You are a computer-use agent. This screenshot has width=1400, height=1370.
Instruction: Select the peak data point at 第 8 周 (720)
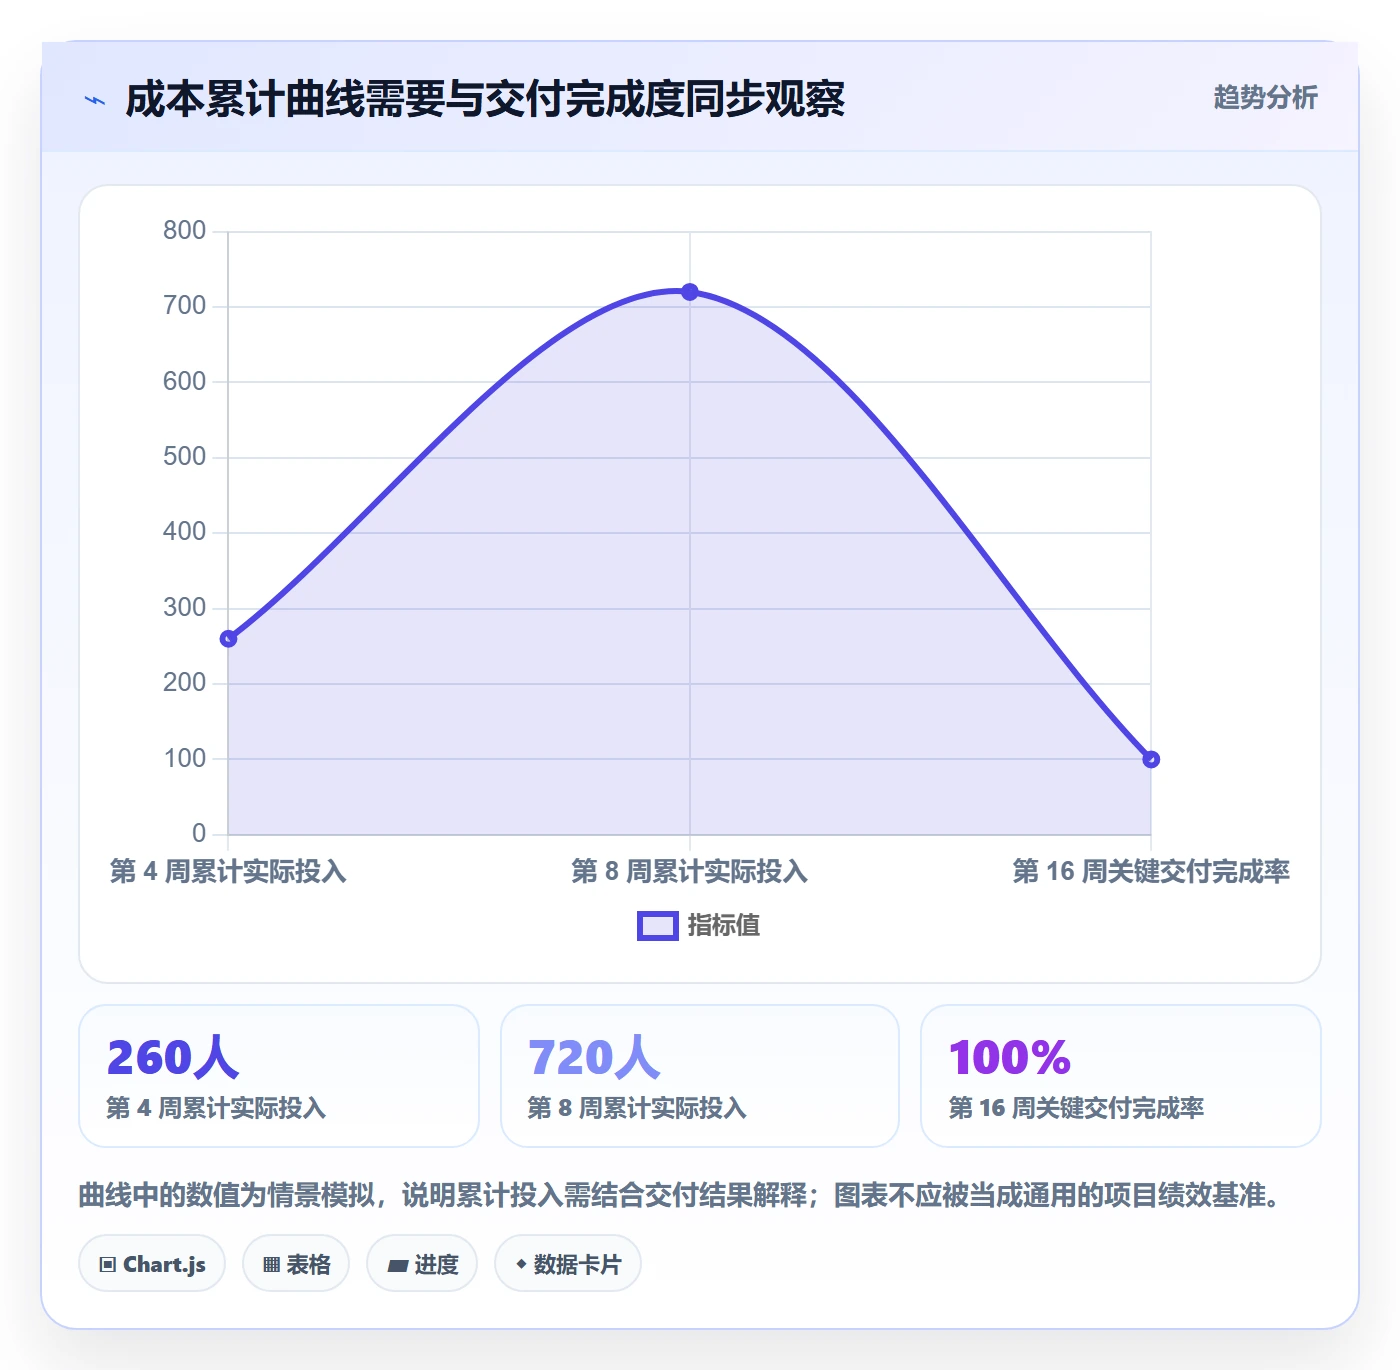pos(690,292)
